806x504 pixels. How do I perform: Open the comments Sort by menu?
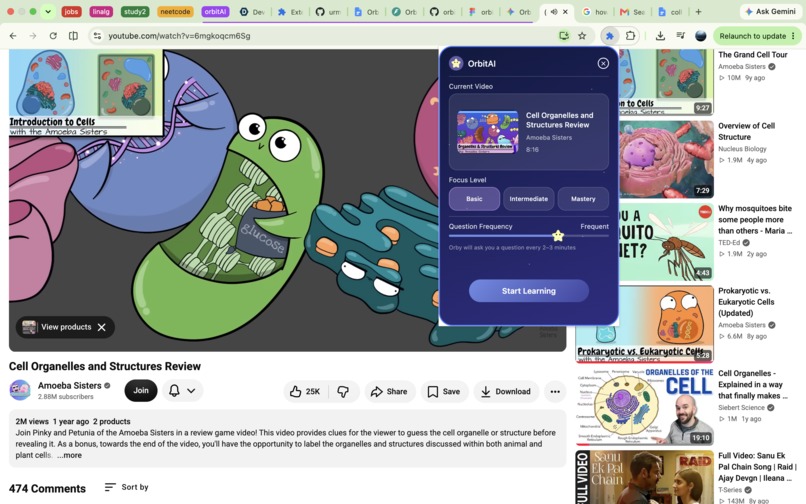(x=126, y=487)
